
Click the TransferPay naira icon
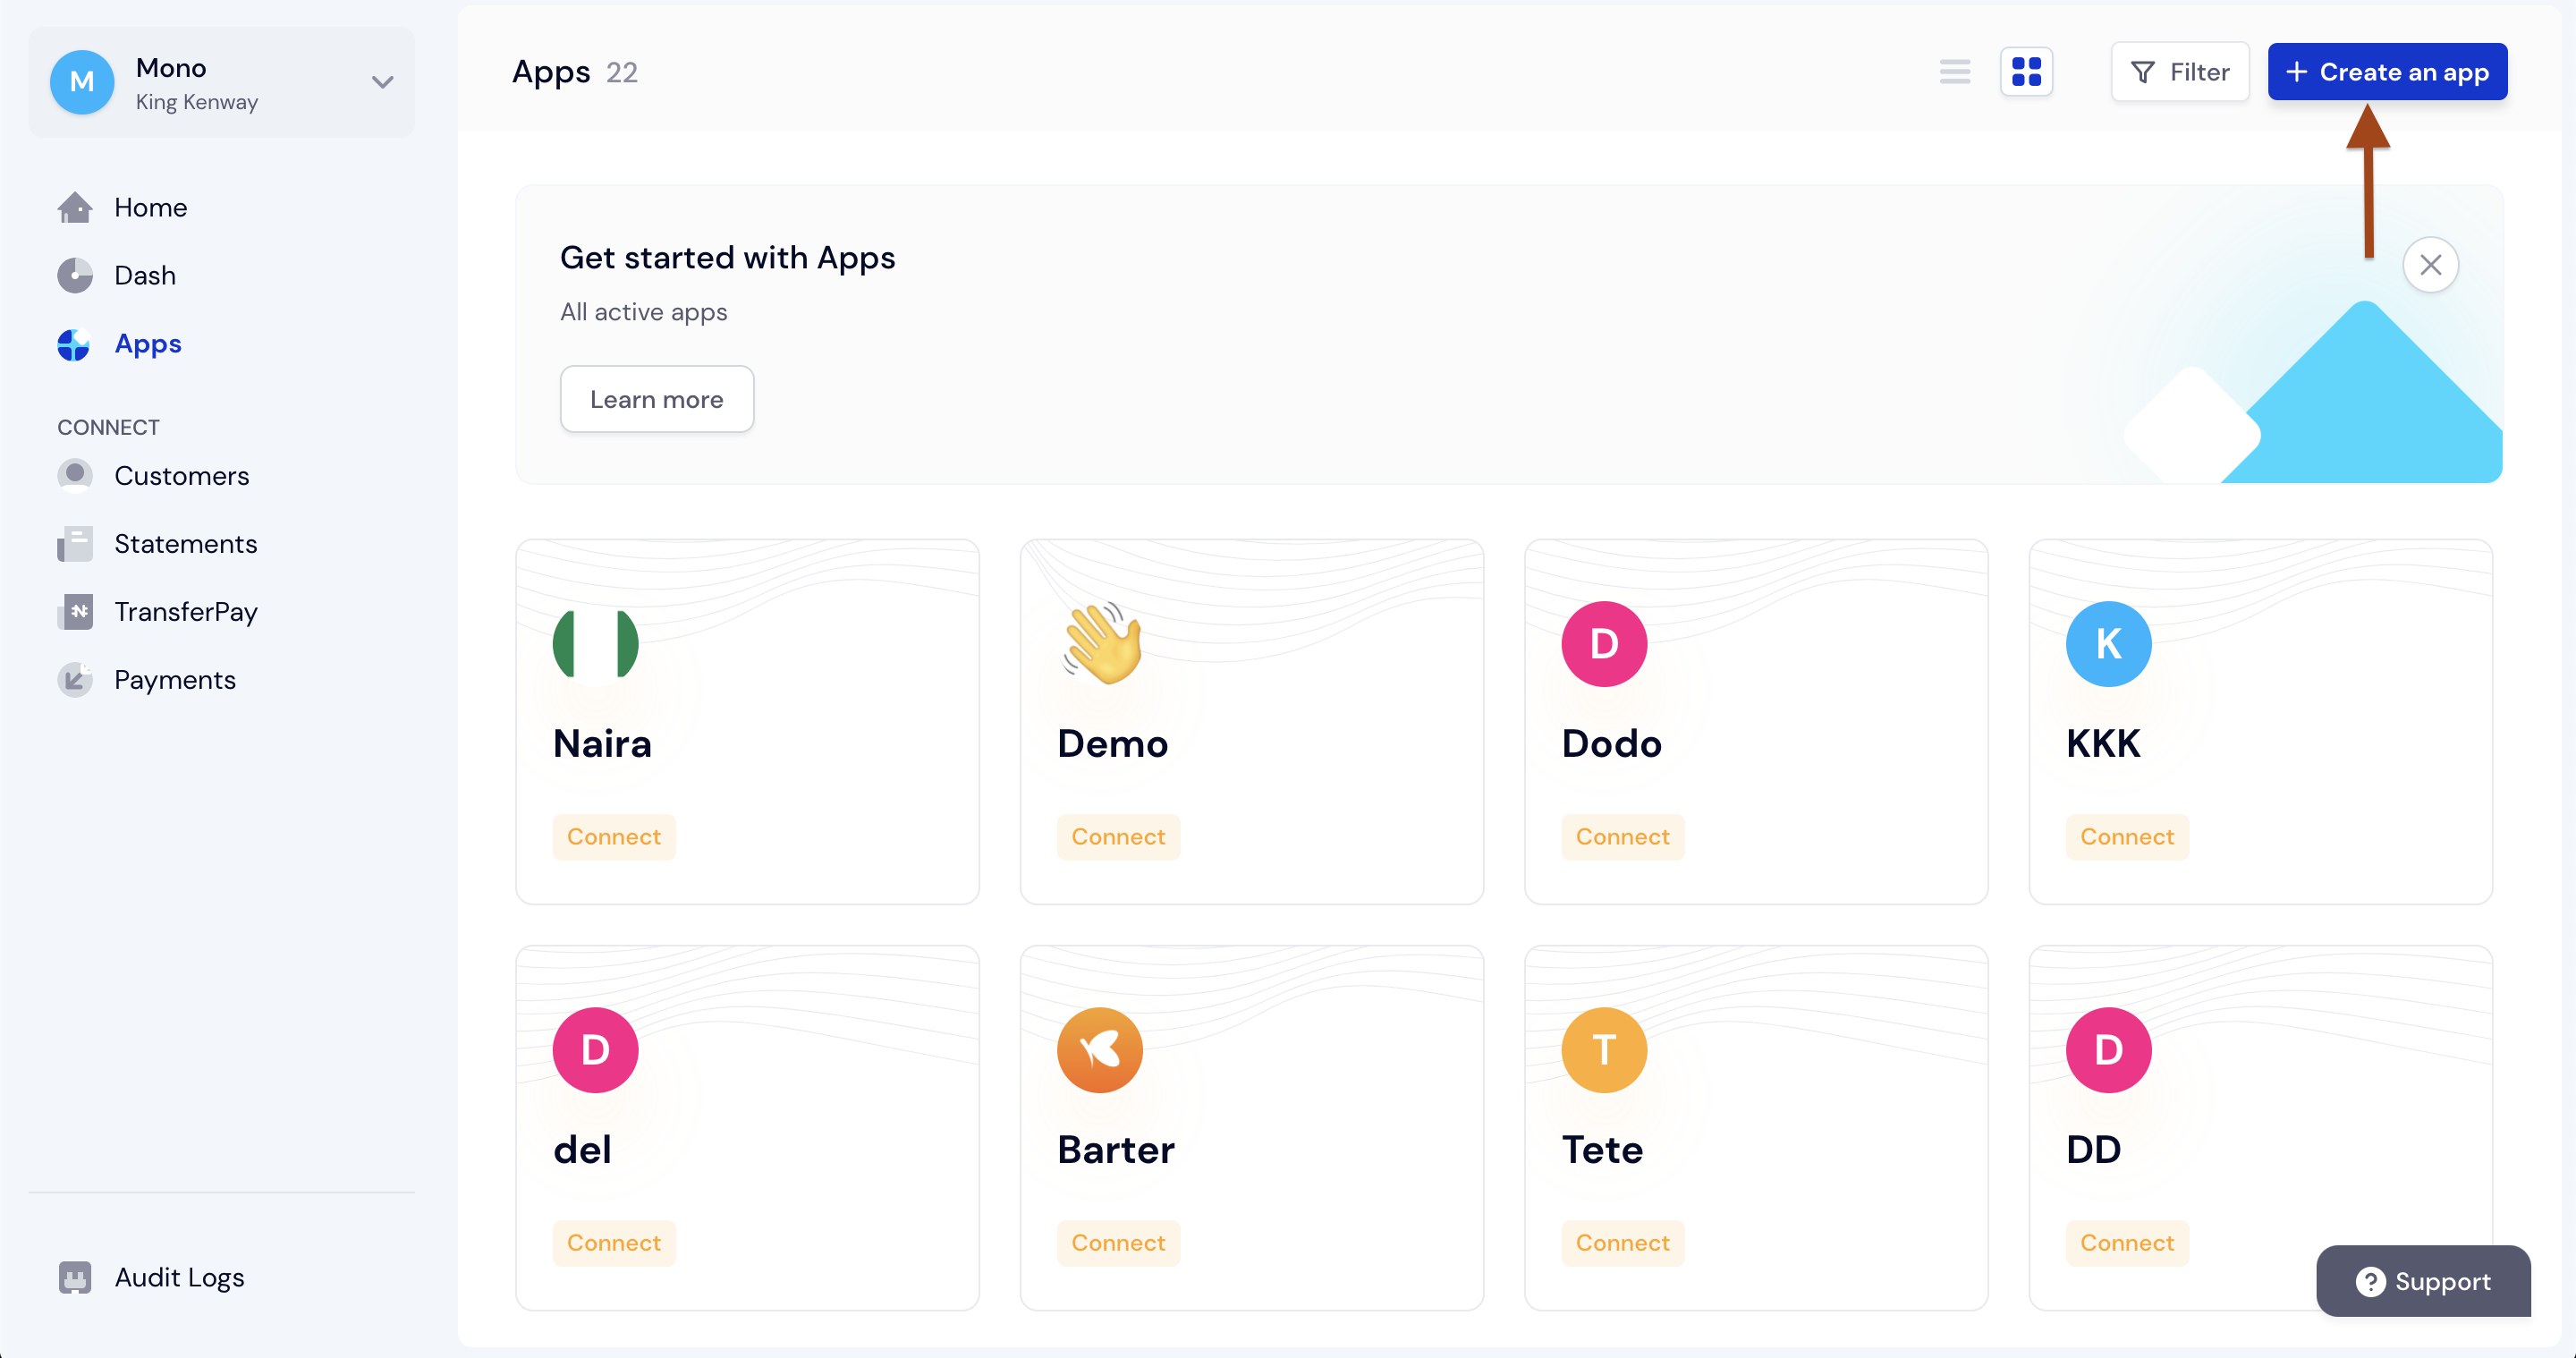[75, 612]
